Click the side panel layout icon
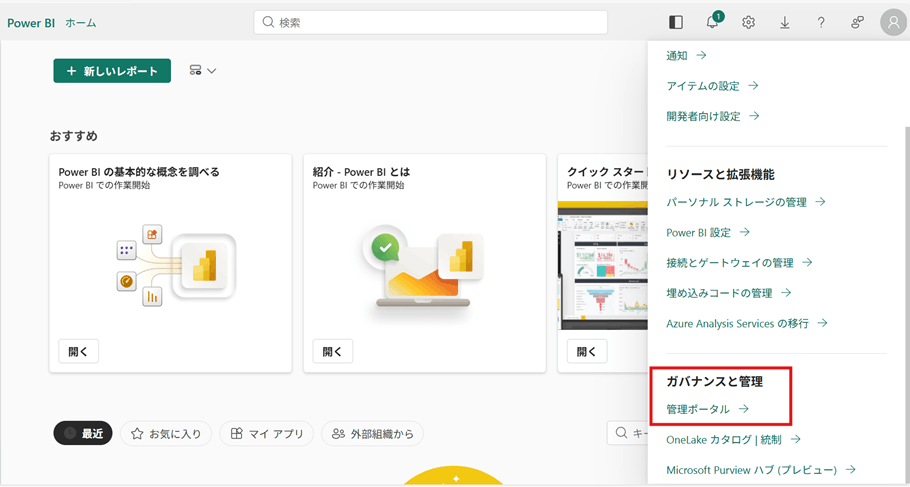Viewport: 910px width, 487px height. coord(676,22)
